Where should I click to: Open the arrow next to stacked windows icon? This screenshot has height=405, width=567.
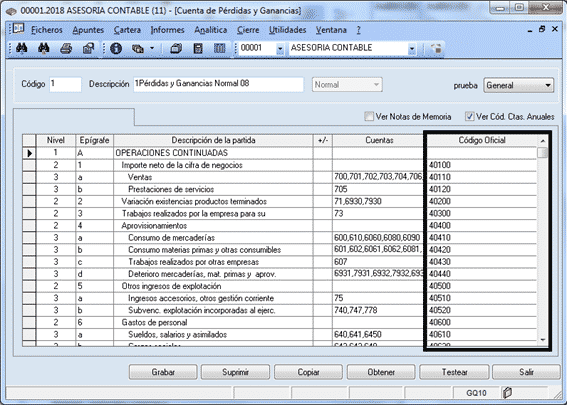[x=152, y=48]
